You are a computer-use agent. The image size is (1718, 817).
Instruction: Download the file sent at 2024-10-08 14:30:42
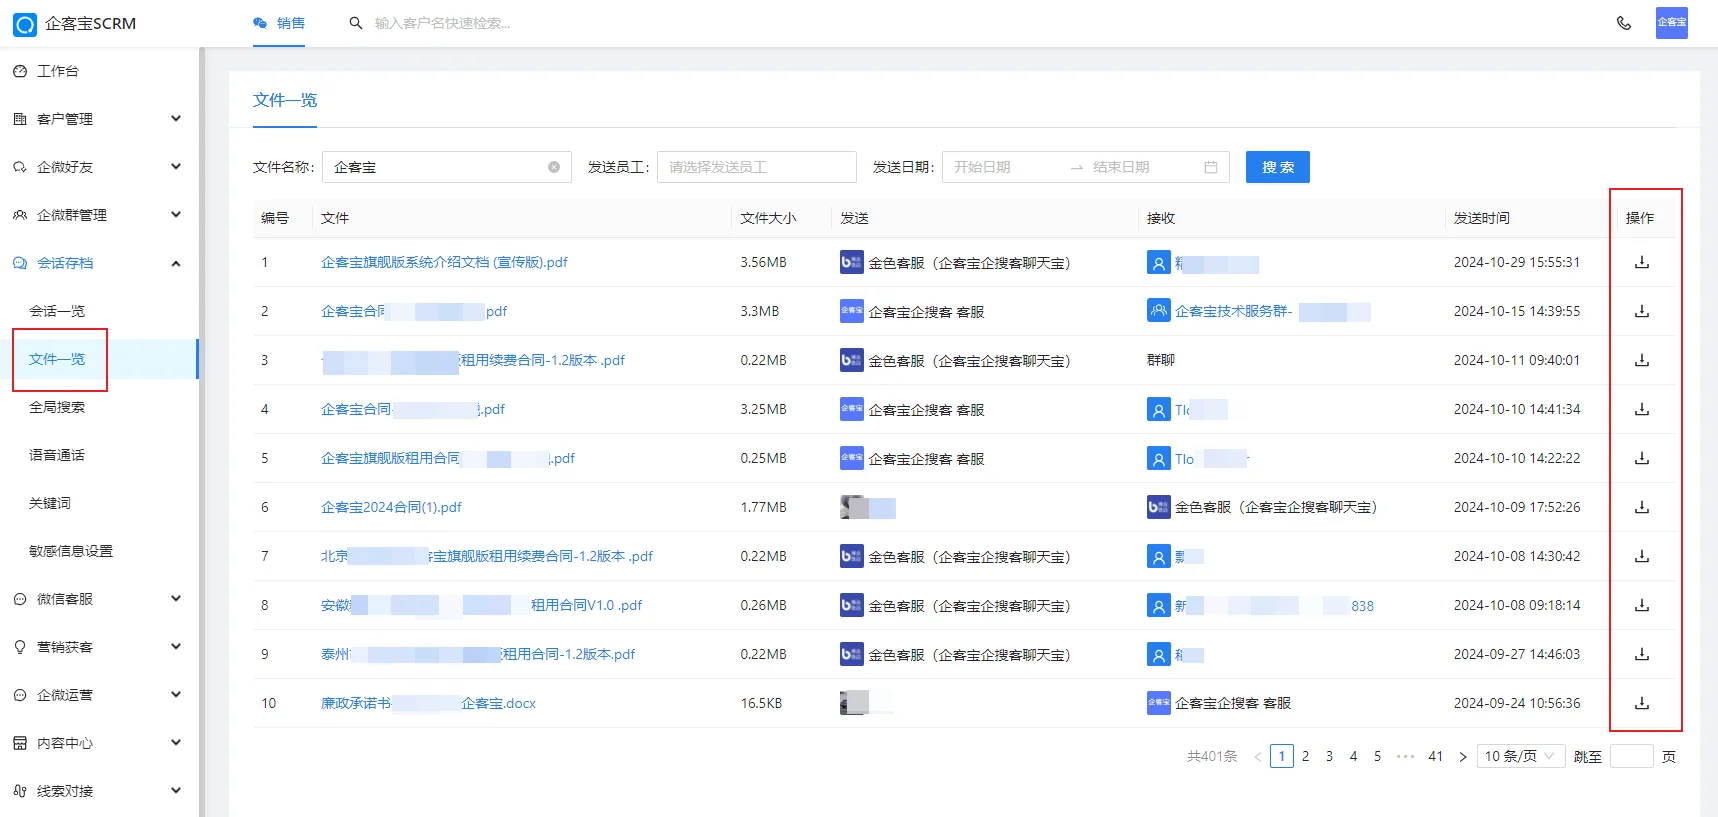(1641, 556)
